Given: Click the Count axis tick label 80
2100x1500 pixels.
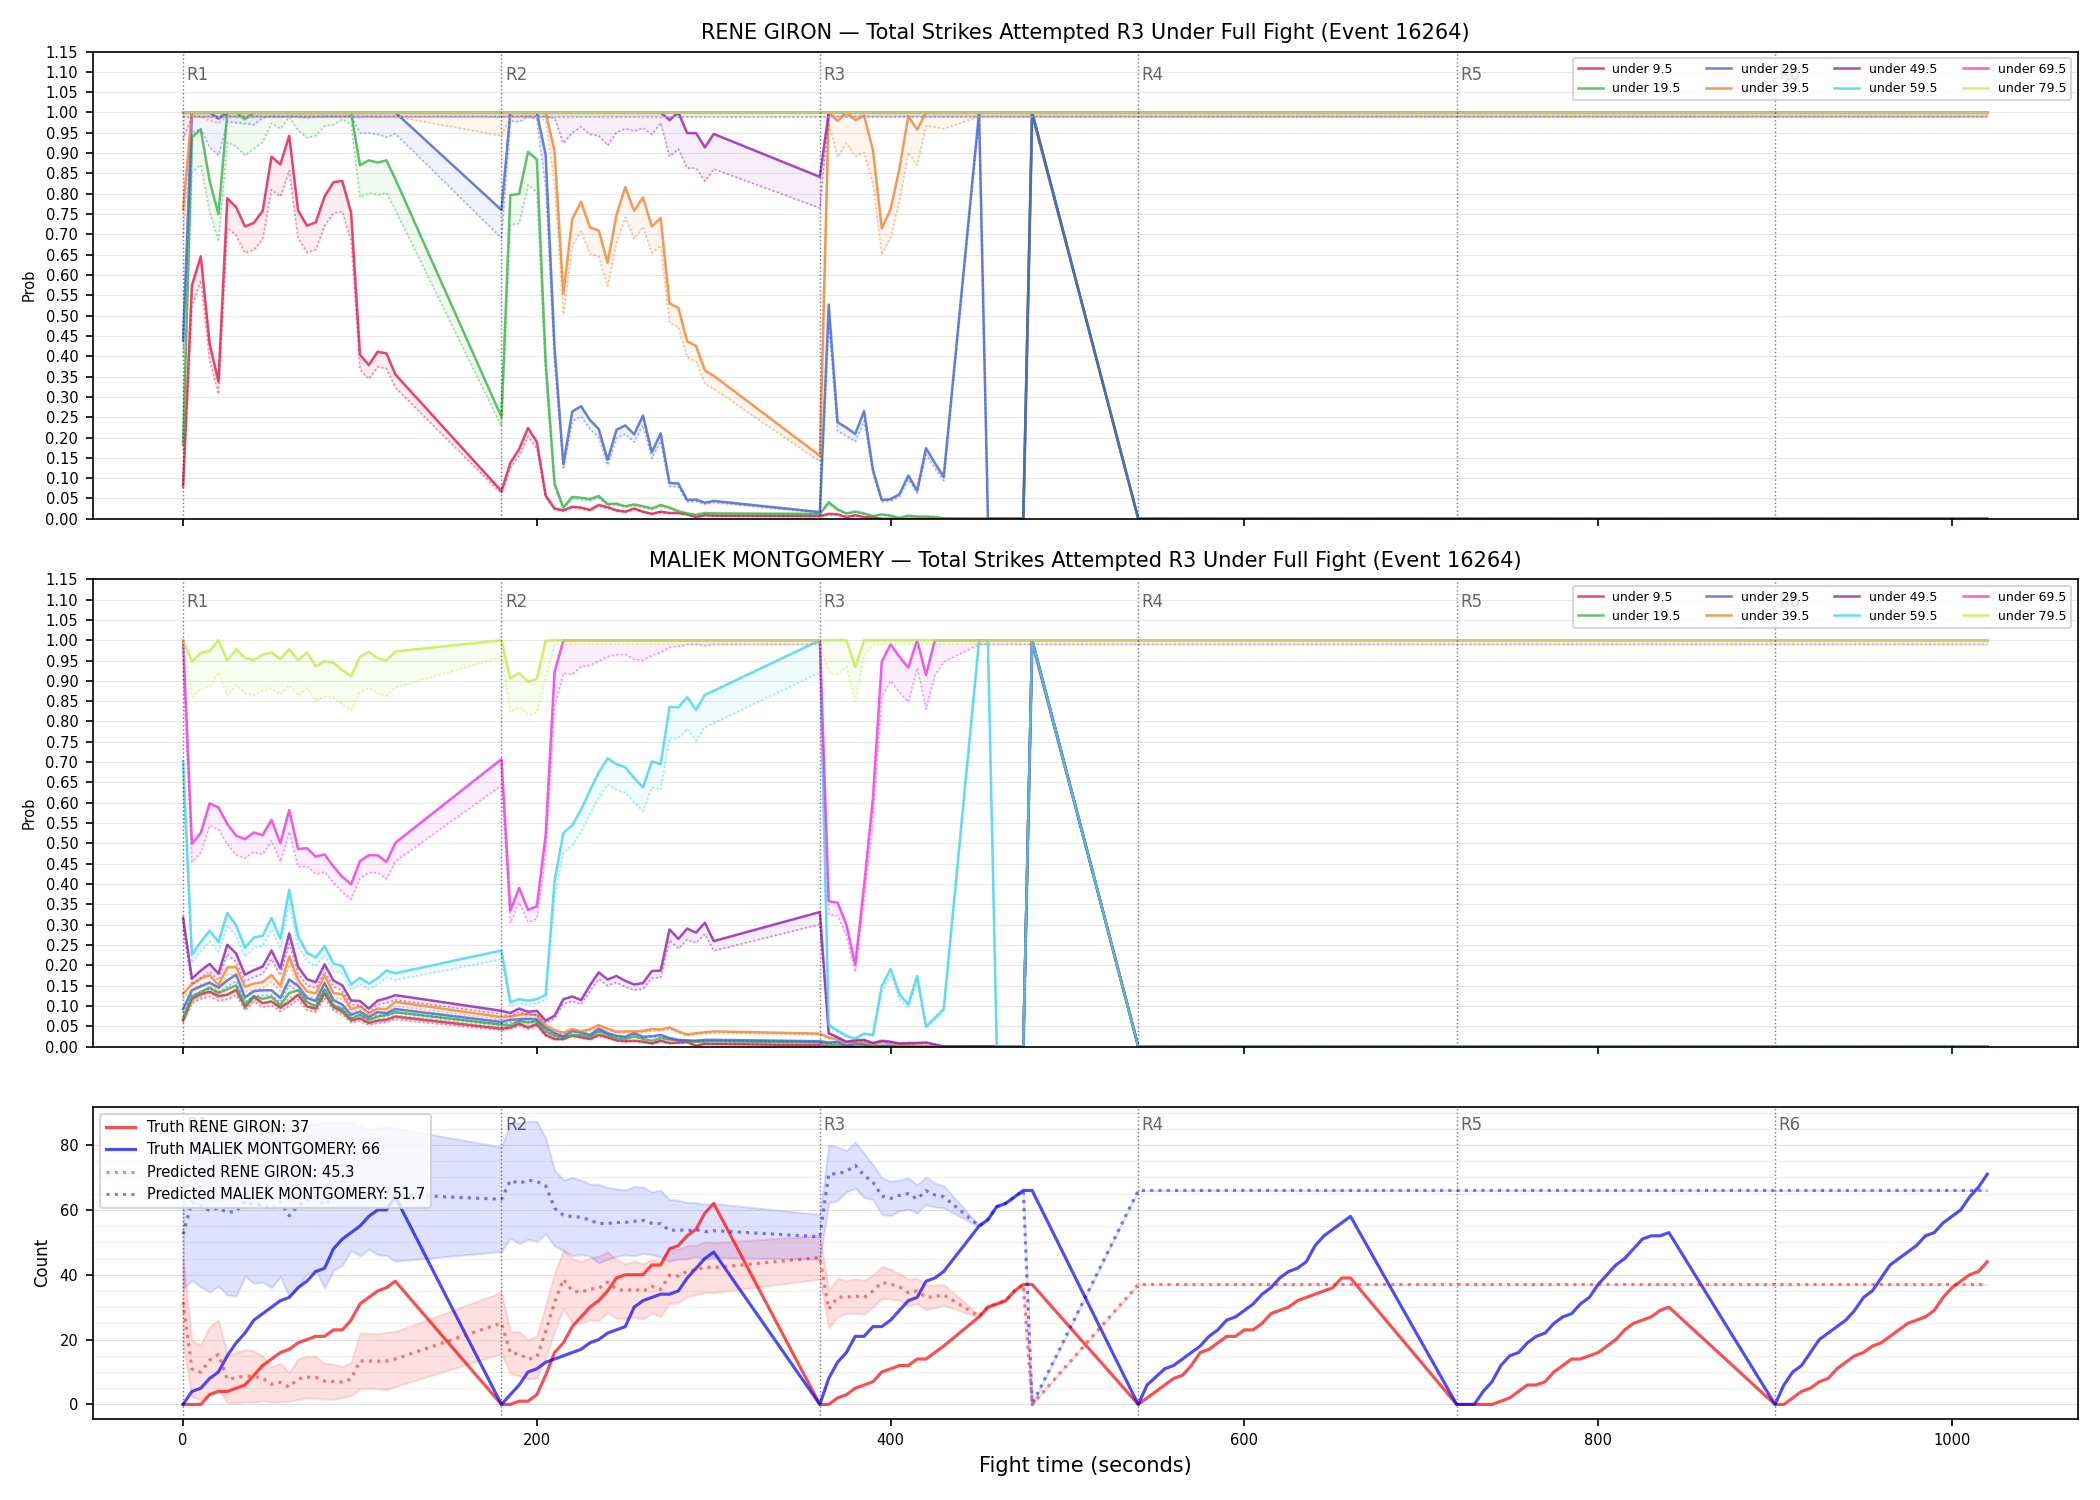Looking at the screenshot, I should point(69,1146).
